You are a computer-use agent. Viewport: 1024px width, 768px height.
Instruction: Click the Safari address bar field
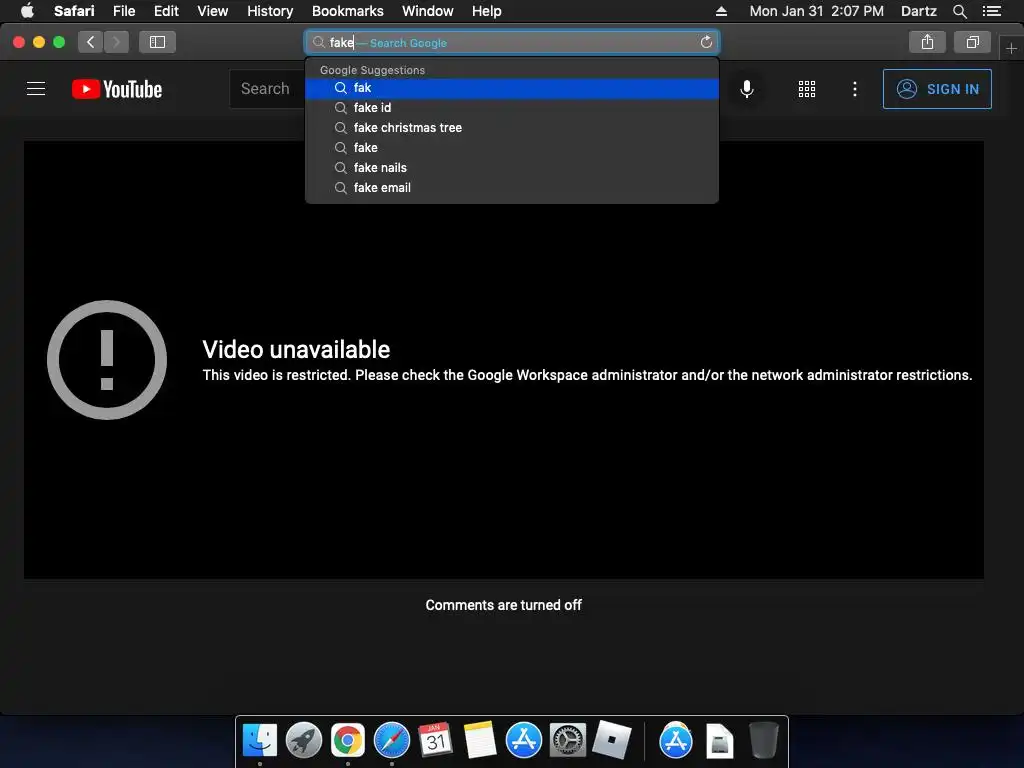click(x=512, y=42)
